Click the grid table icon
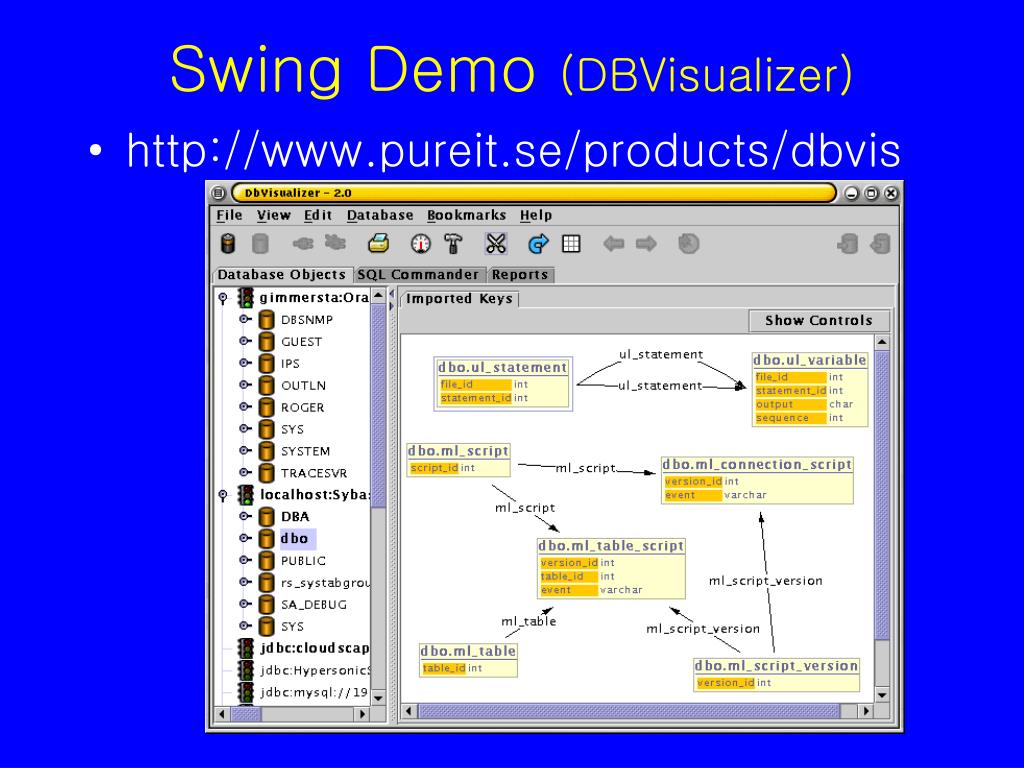This screenshot has height=768, width=1024. click(x=571, y=244)
